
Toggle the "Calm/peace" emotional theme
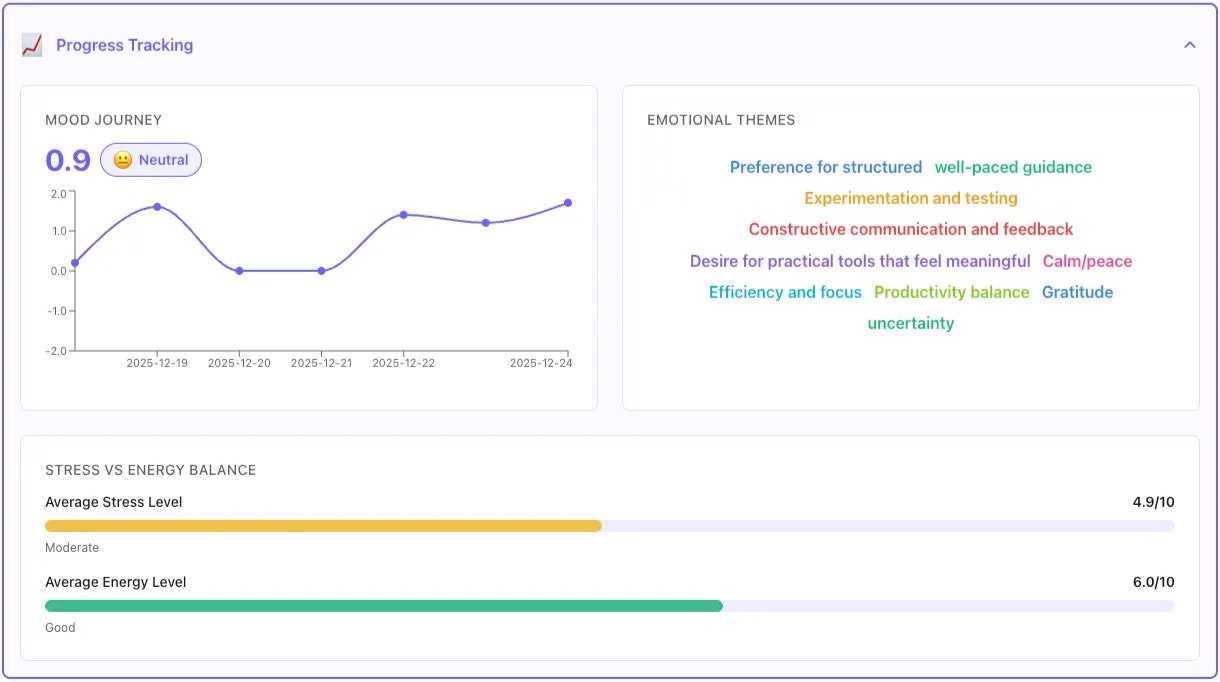click(x=1088, y=261)
